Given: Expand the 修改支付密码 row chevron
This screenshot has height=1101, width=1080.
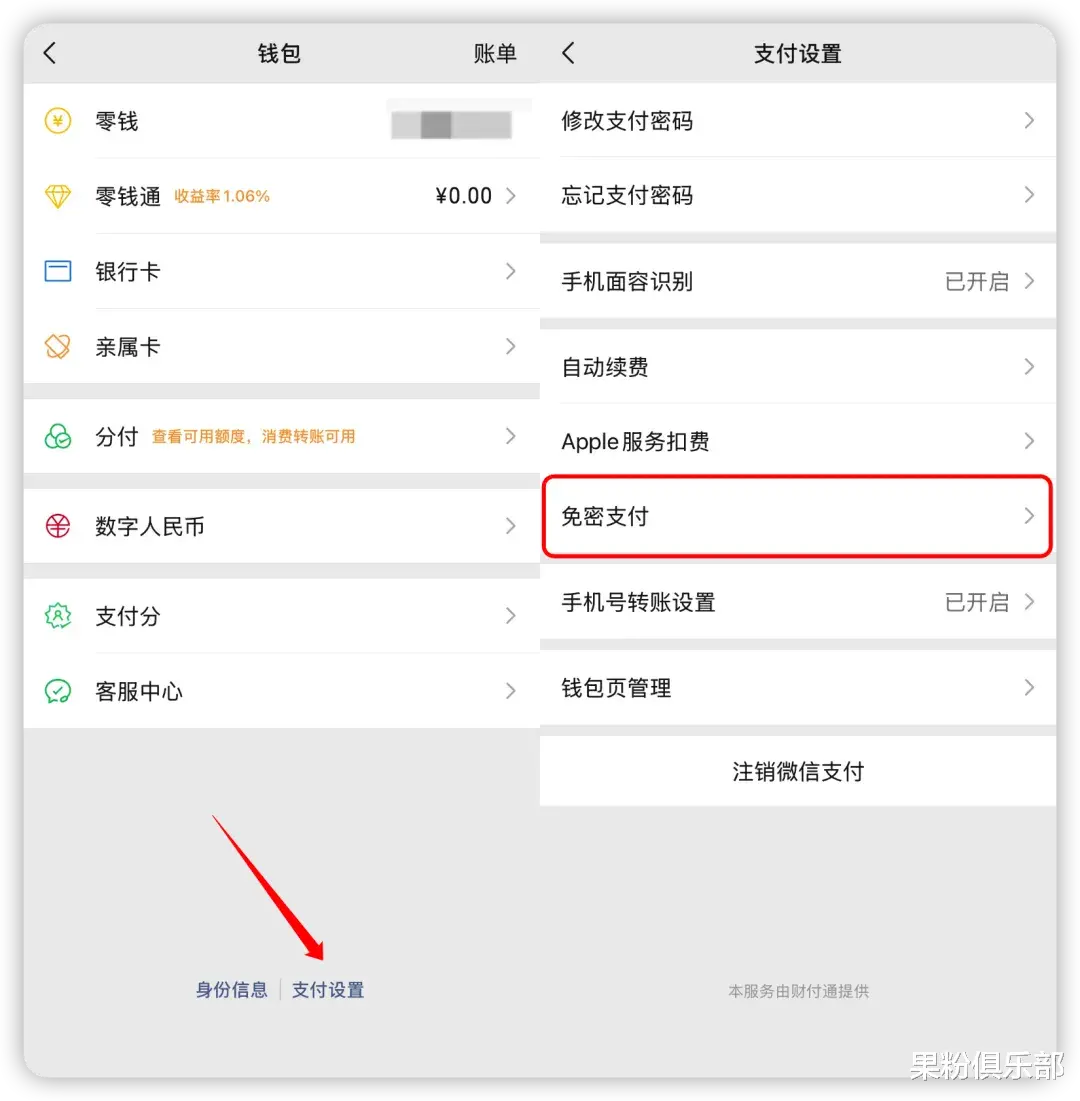Looking at the screenshot, I should (1029, 121).
